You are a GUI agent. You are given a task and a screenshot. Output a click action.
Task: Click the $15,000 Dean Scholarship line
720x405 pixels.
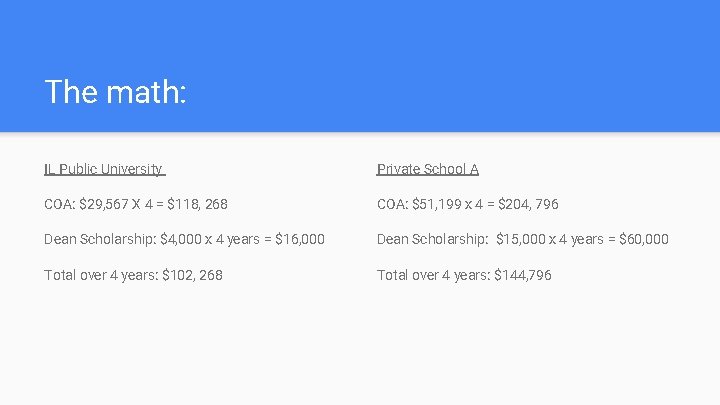tap(523, 239)
